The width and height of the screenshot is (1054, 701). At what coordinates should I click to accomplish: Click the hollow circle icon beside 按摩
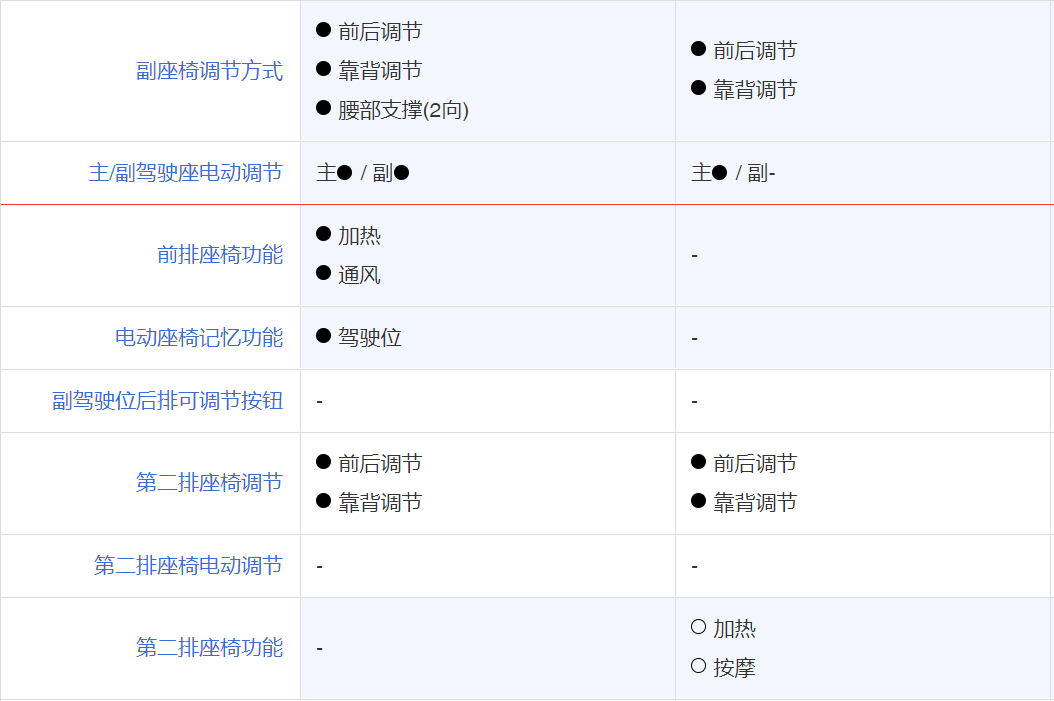coord(698,666)
